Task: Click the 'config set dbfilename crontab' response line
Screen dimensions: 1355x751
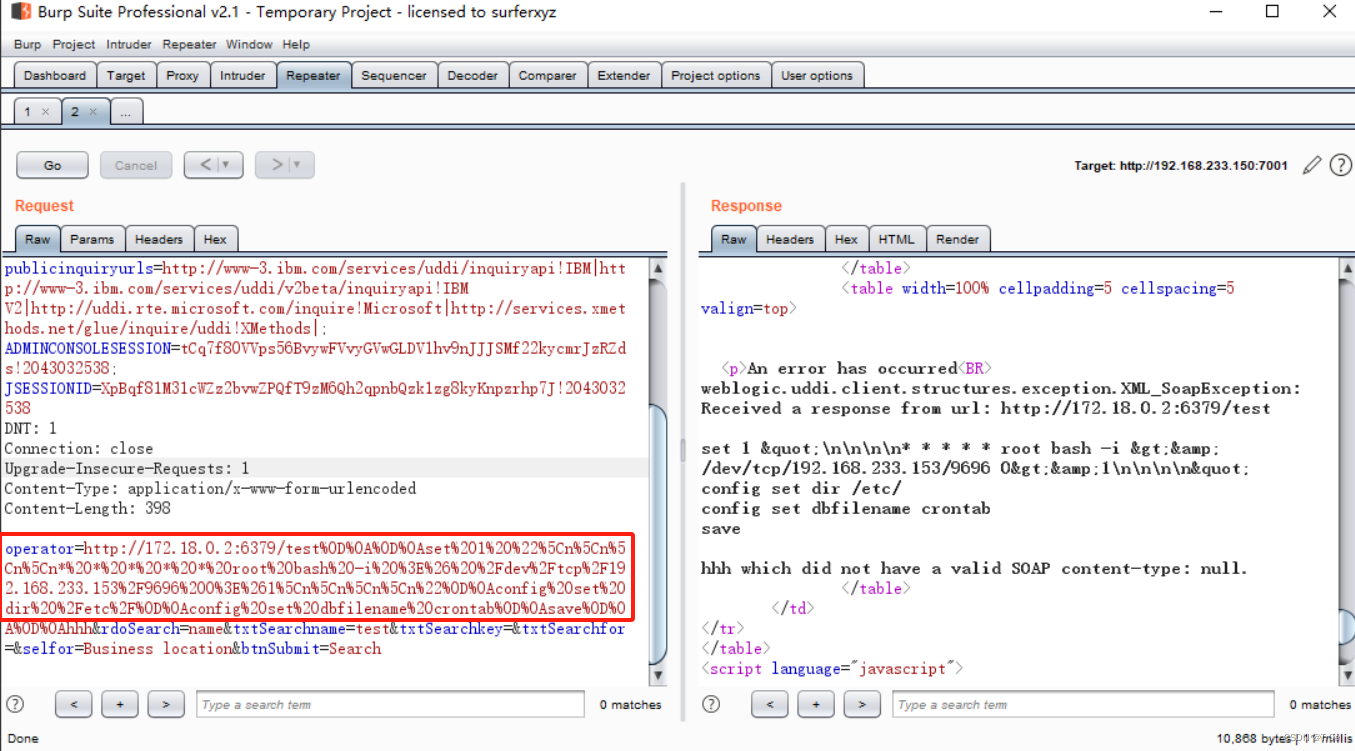Action: pos(846,508)
